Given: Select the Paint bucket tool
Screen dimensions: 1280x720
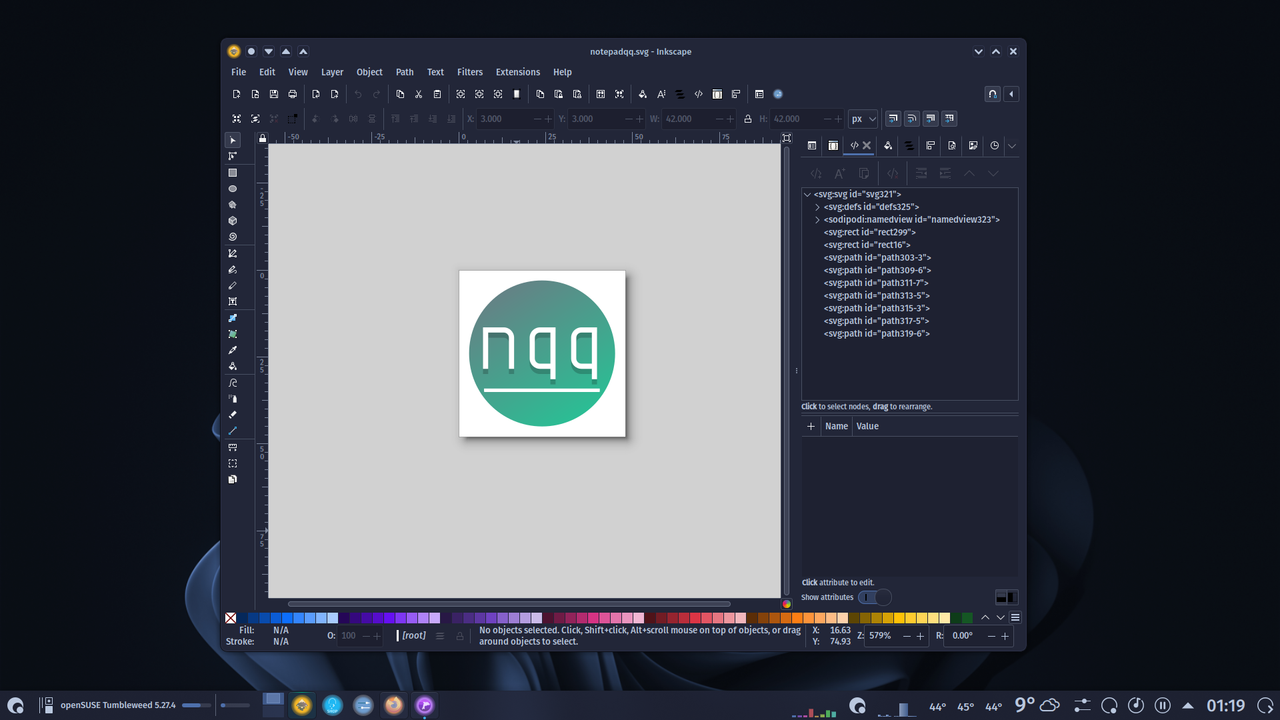Looking at the screenshot, I should click(x=233, y=366).
